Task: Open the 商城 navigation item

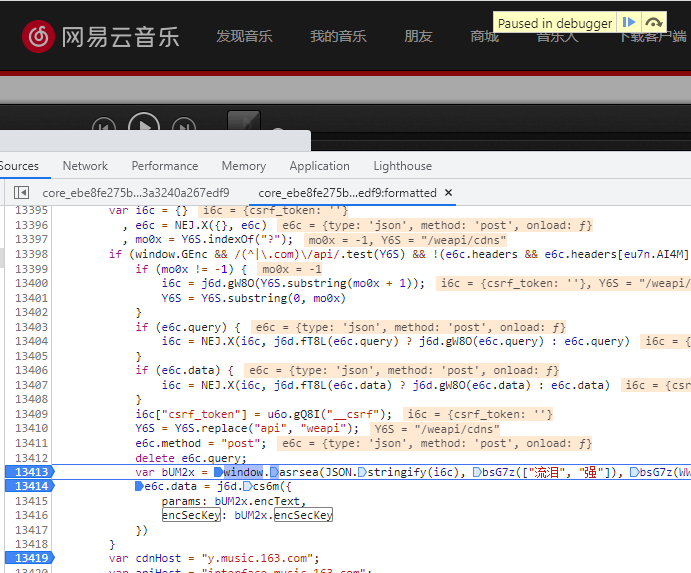Action: 484,36
